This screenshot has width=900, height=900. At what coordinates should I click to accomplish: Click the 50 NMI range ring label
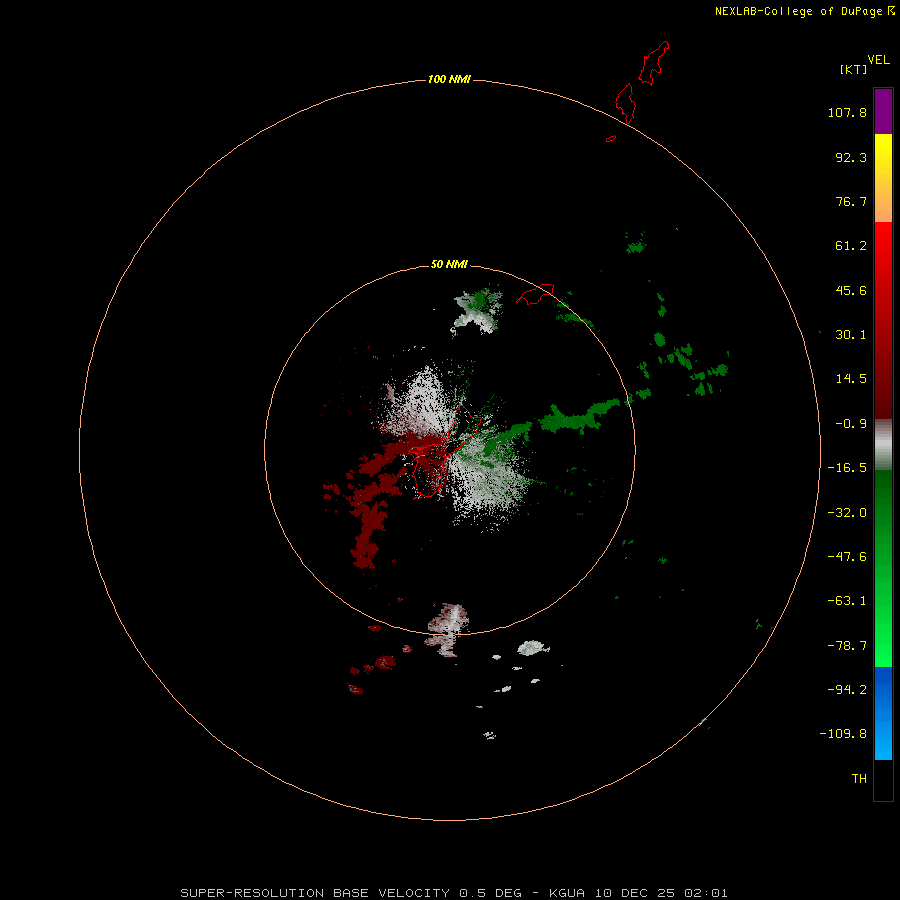coord(449,264)
